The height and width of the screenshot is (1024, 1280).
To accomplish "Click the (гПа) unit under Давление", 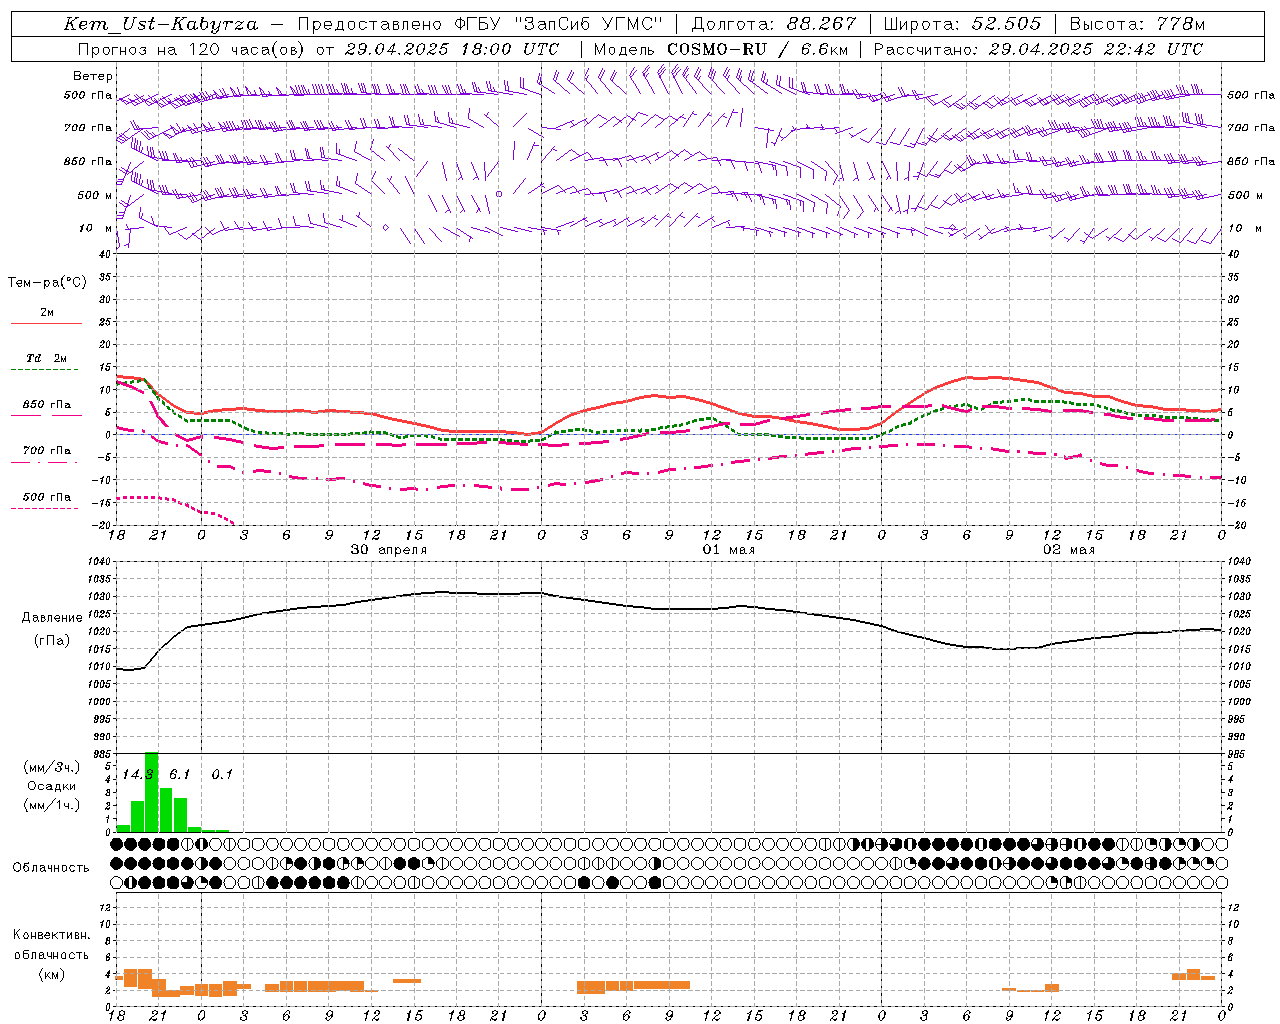I will click(52, 640).
